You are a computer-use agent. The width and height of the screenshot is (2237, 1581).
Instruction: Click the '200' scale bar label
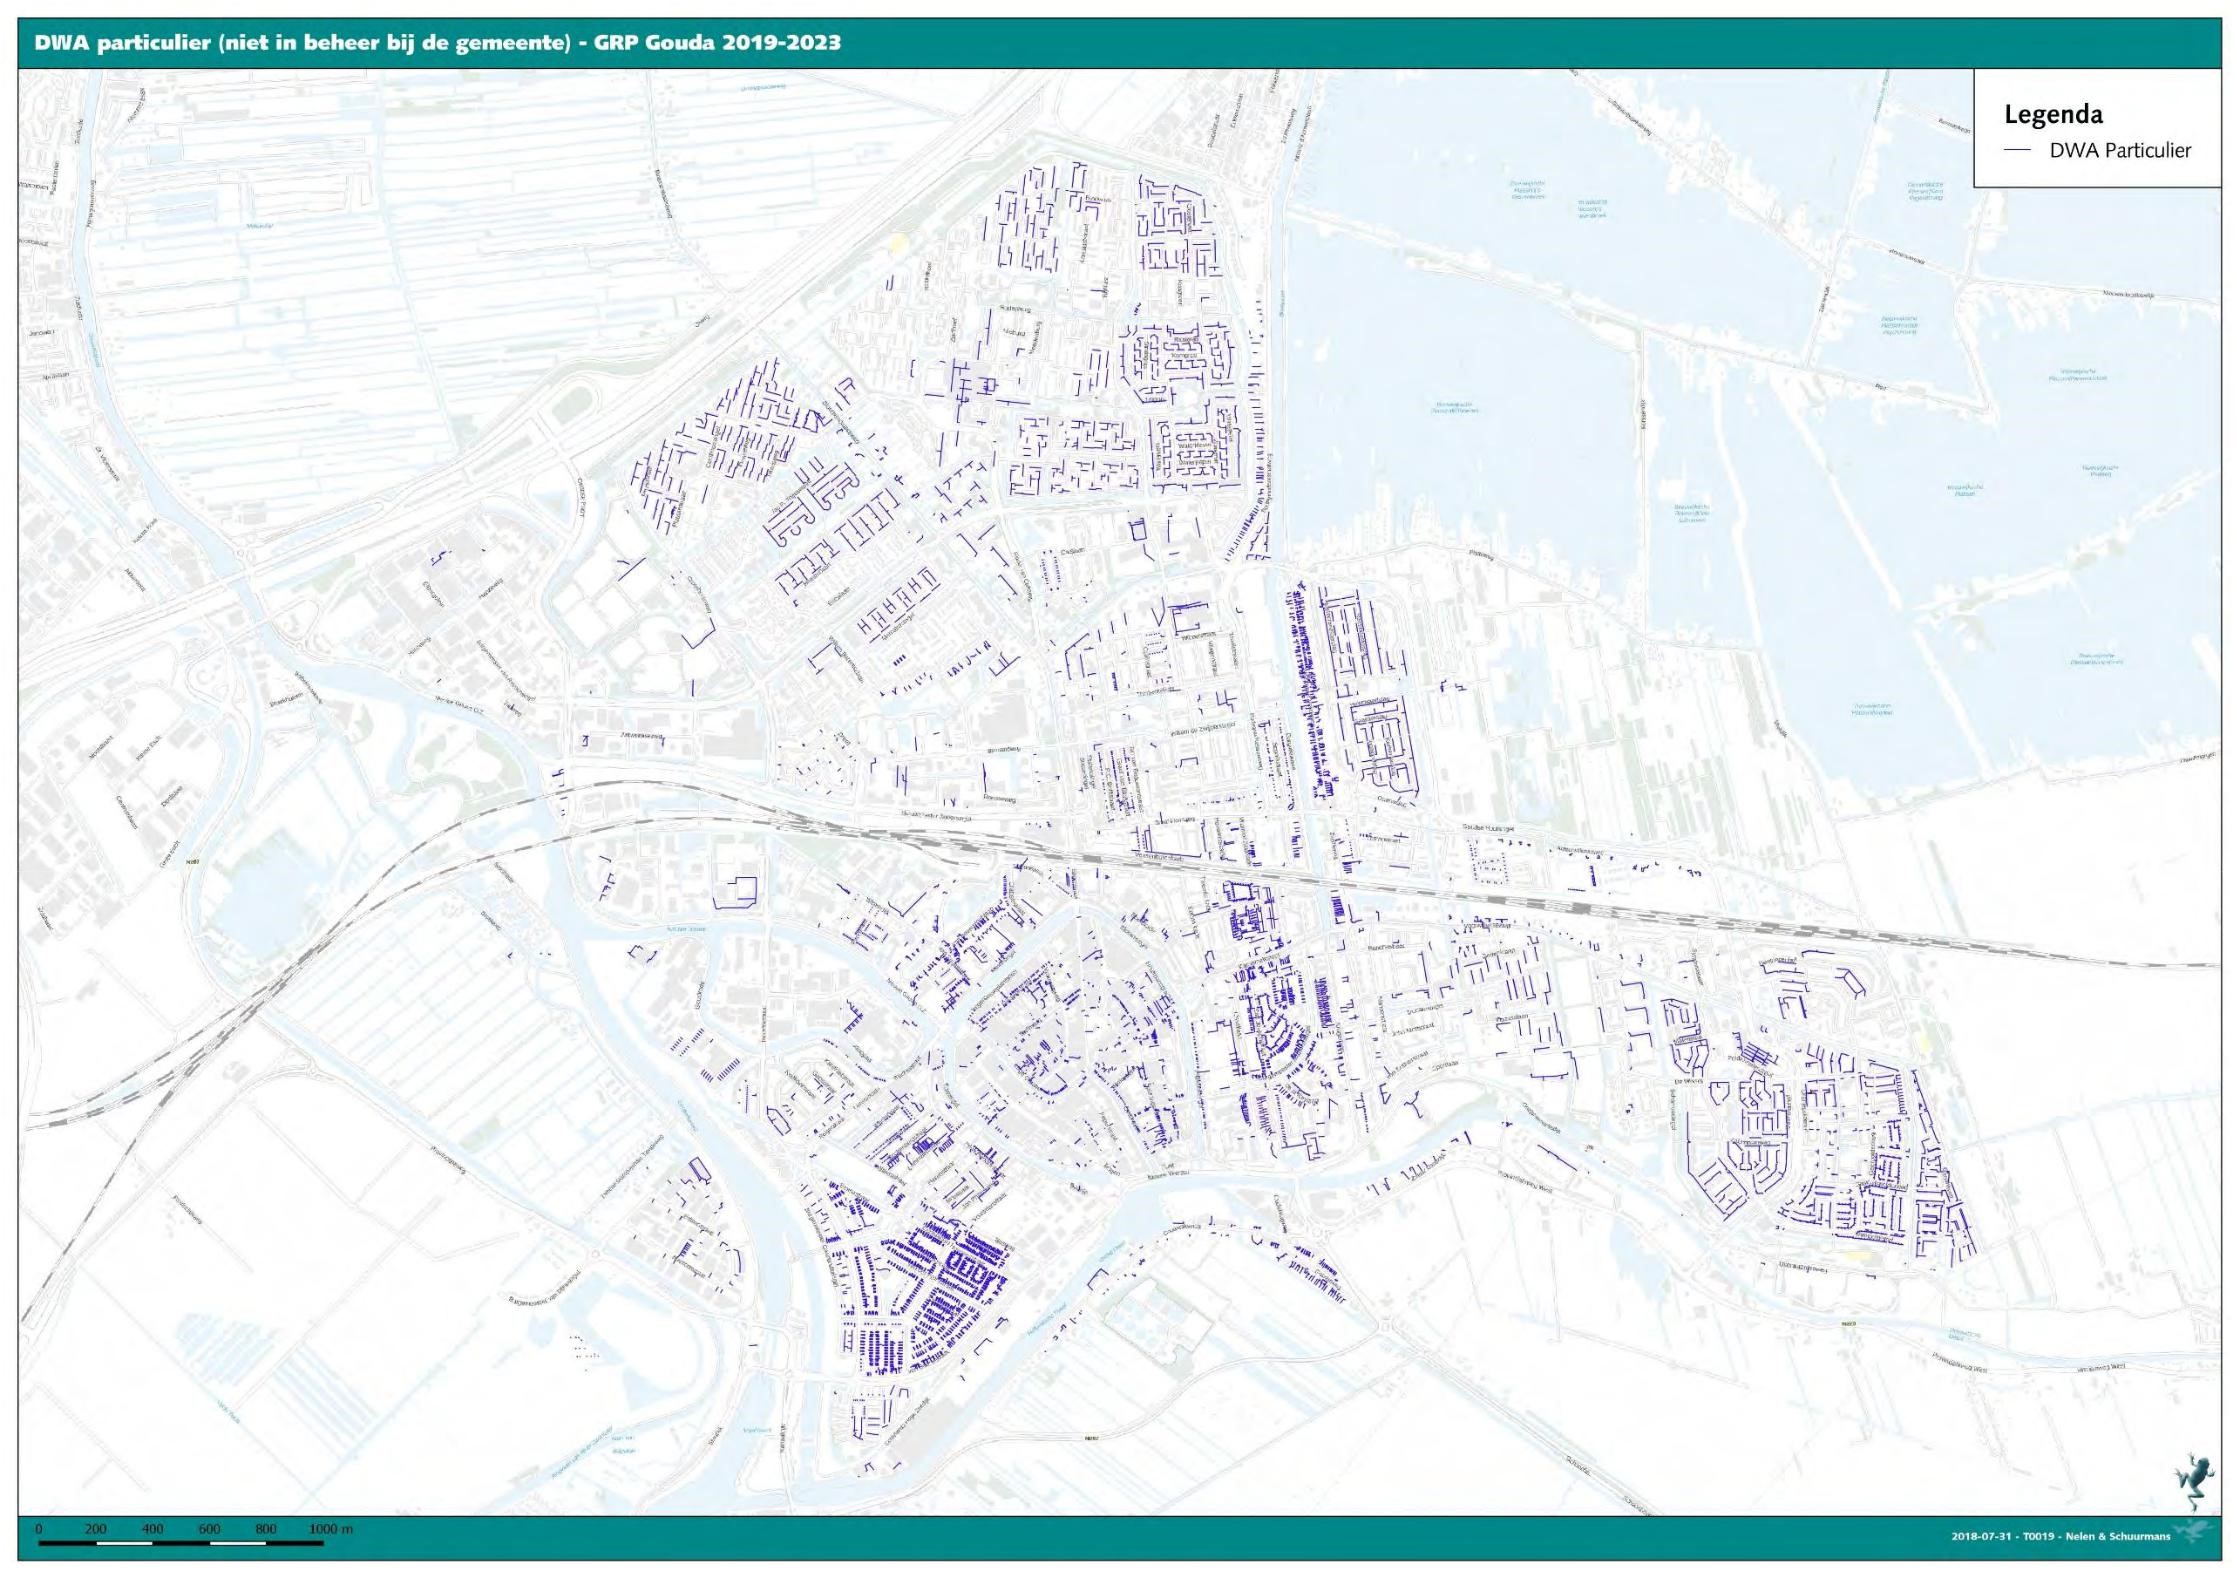point(96,1529)
